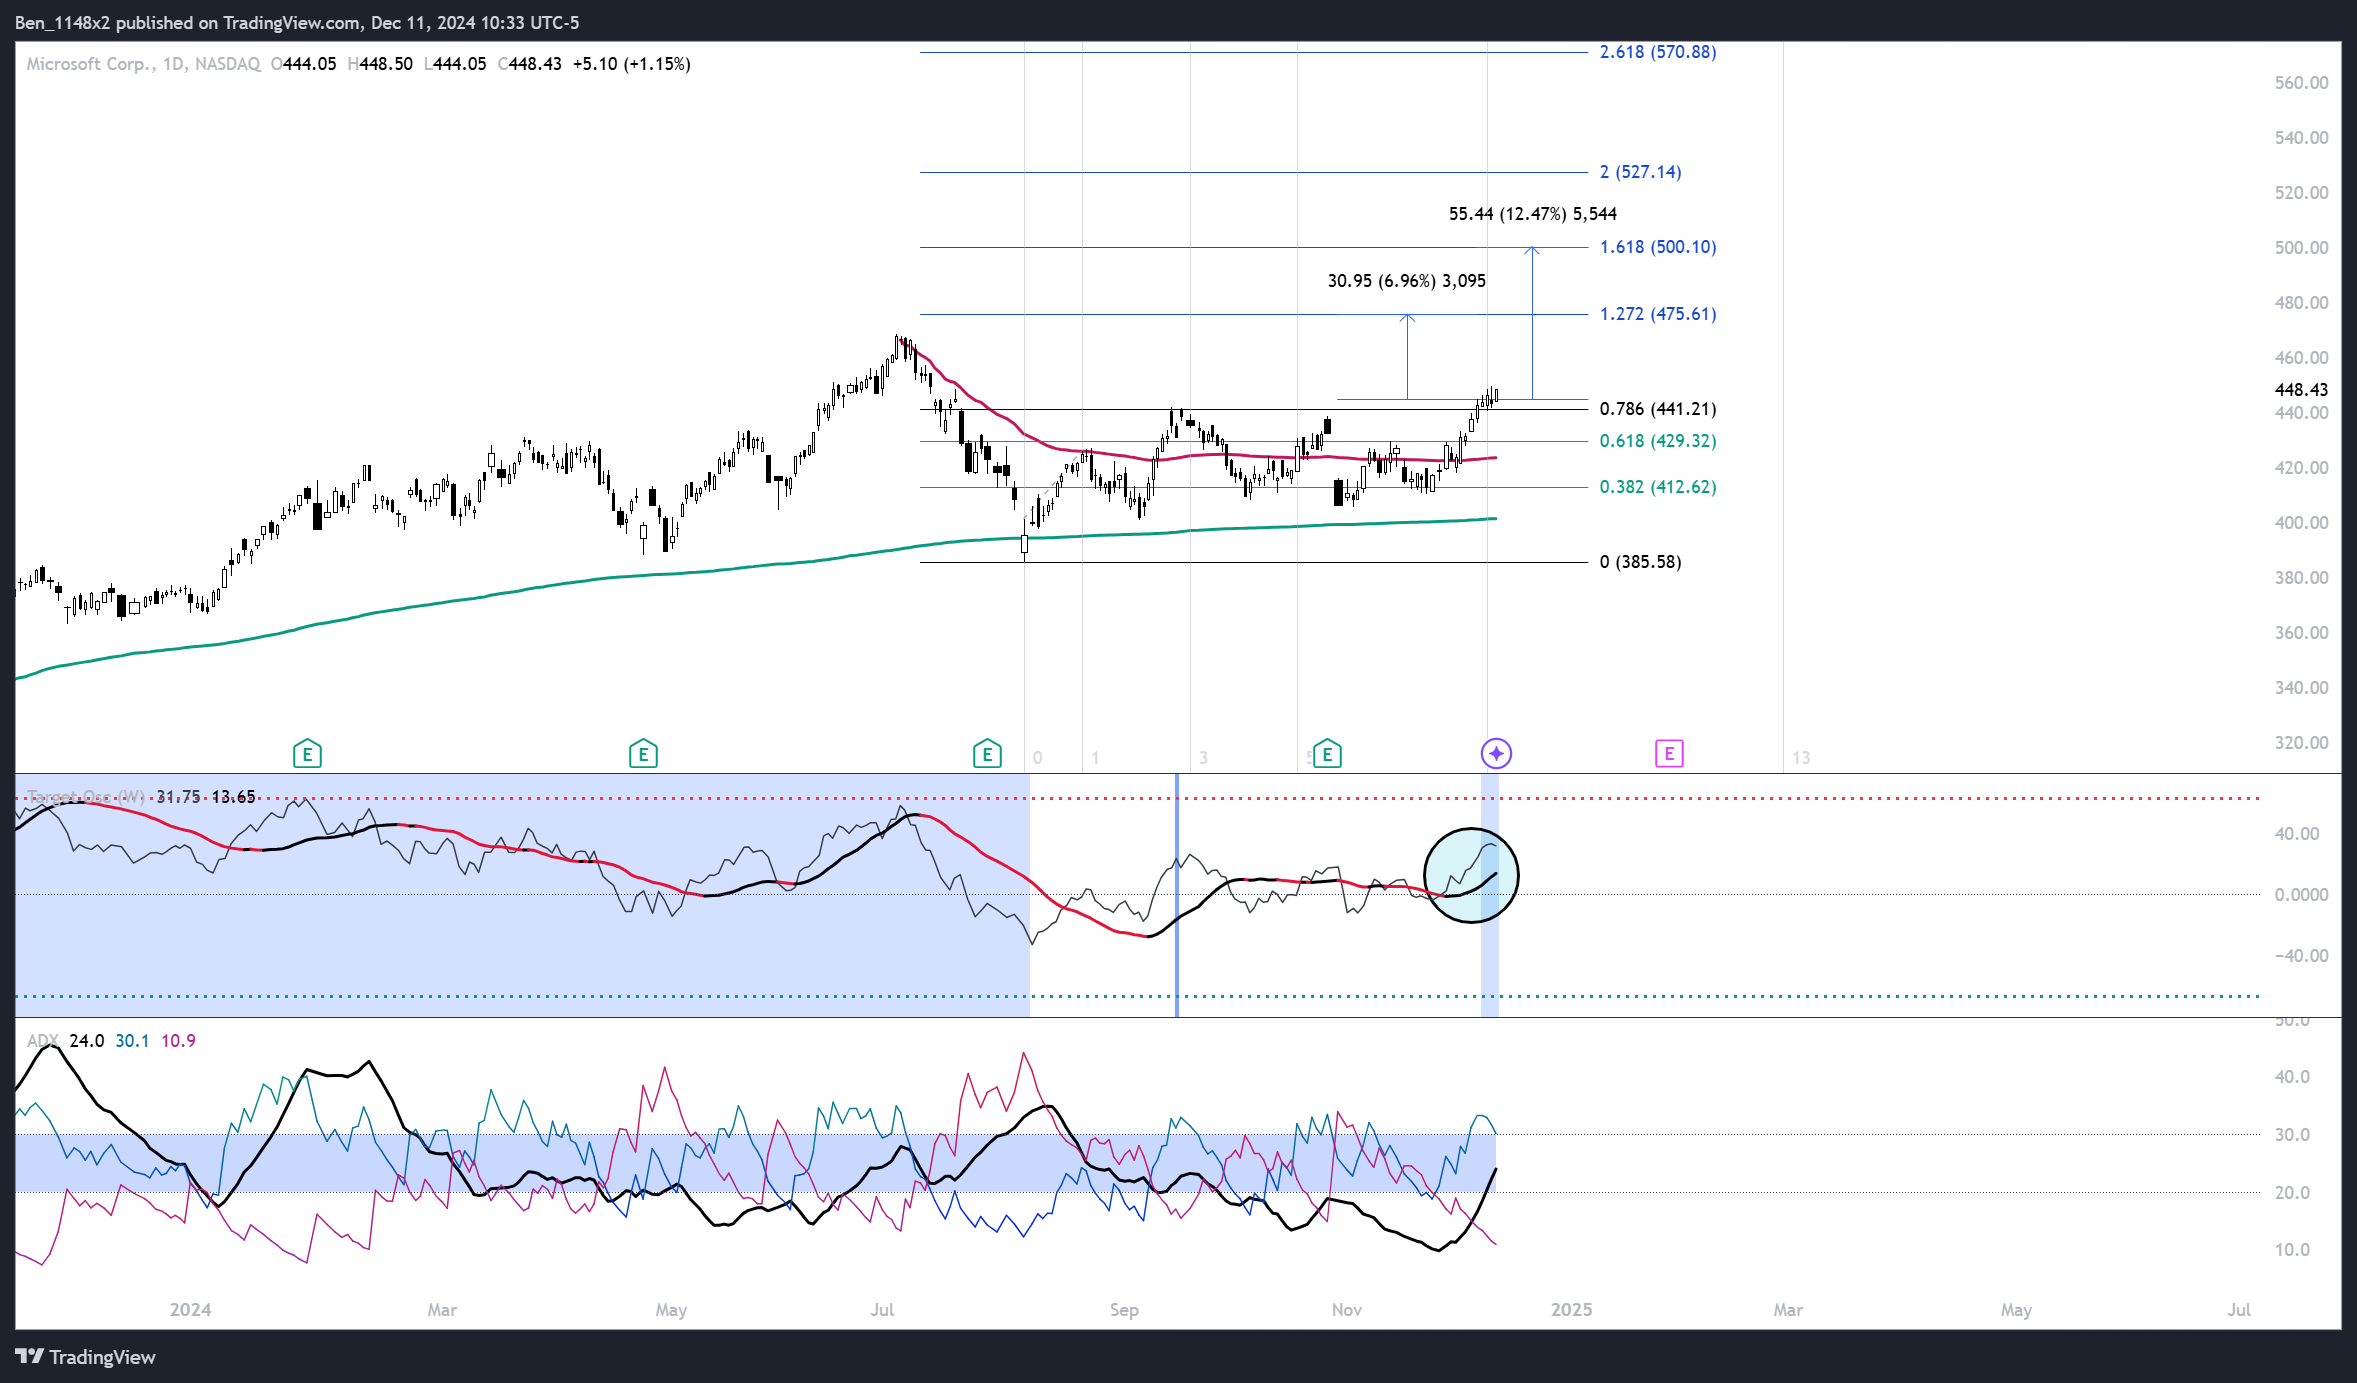Click the Fibonacci time zone label 13
This screenshot has height=1383, width=2357.
(x=1801, y=758)
